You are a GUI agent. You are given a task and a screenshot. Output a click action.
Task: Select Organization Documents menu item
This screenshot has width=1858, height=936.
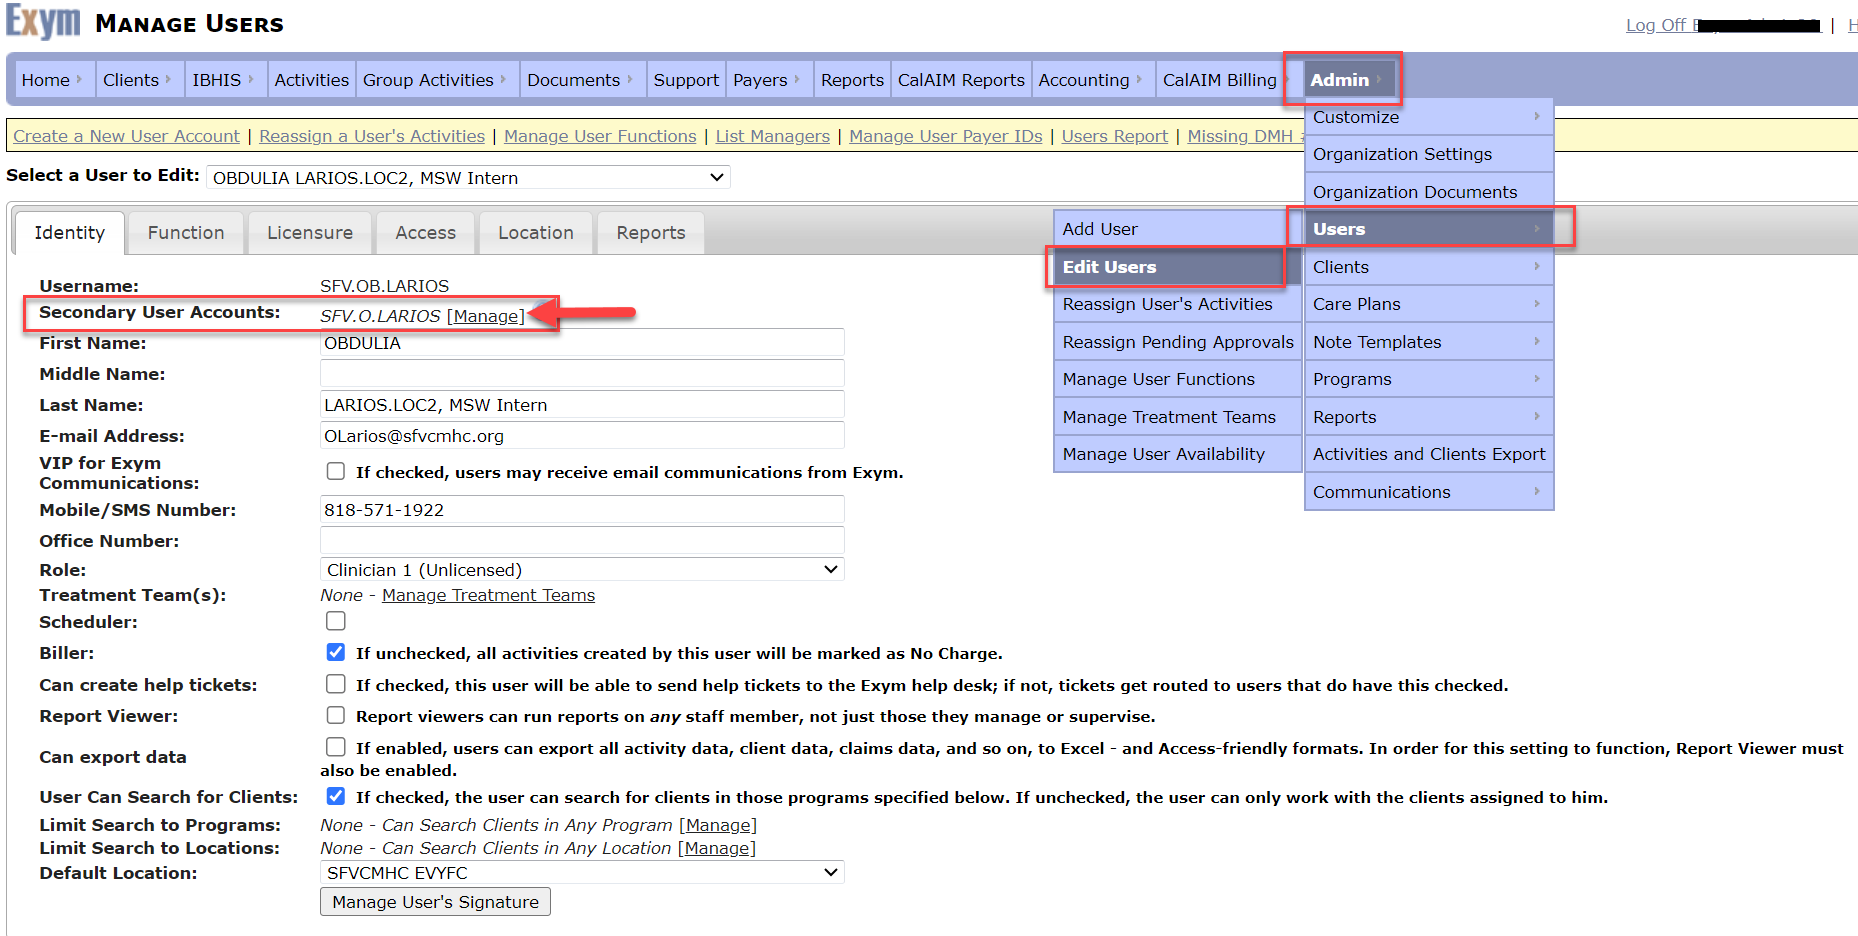[x=1428, y=192]
